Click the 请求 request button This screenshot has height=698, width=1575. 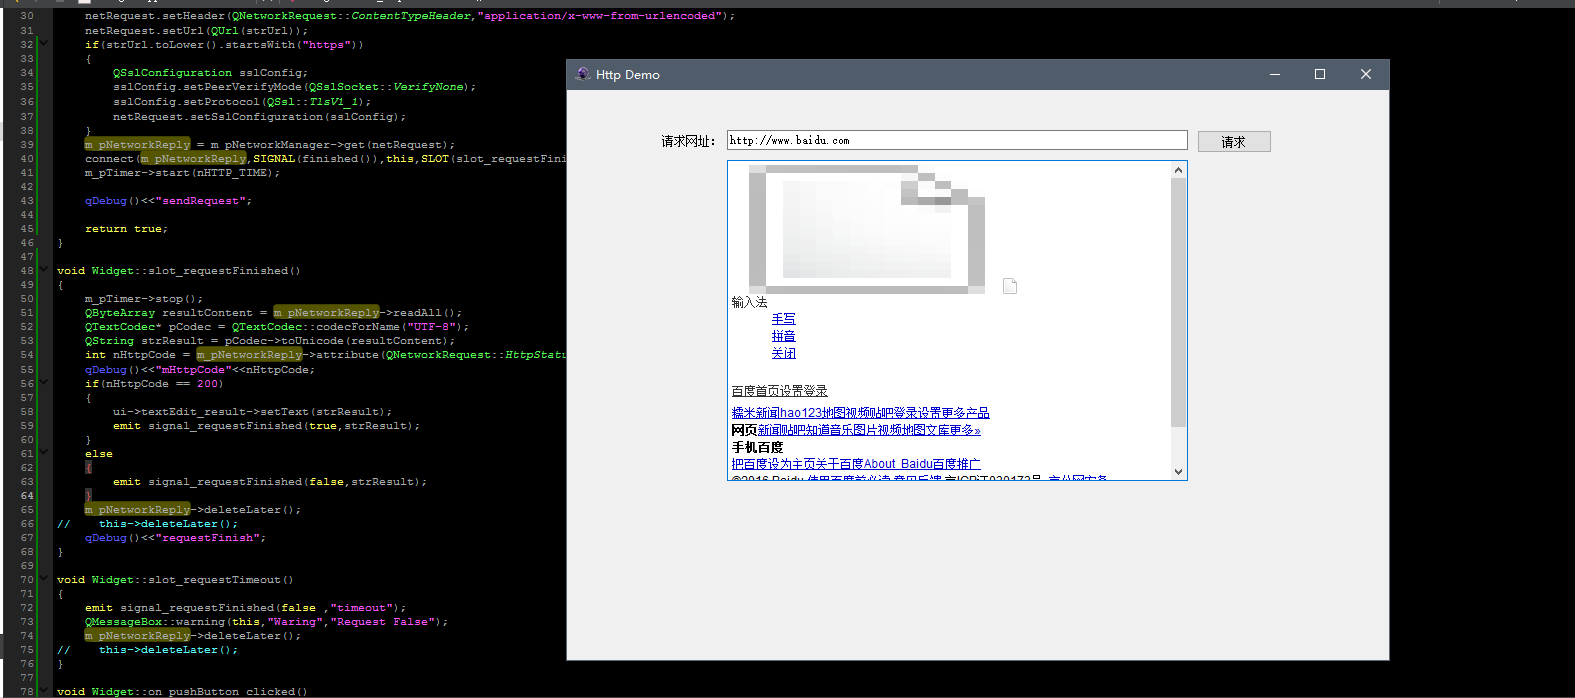click(x=1234, y=142)
